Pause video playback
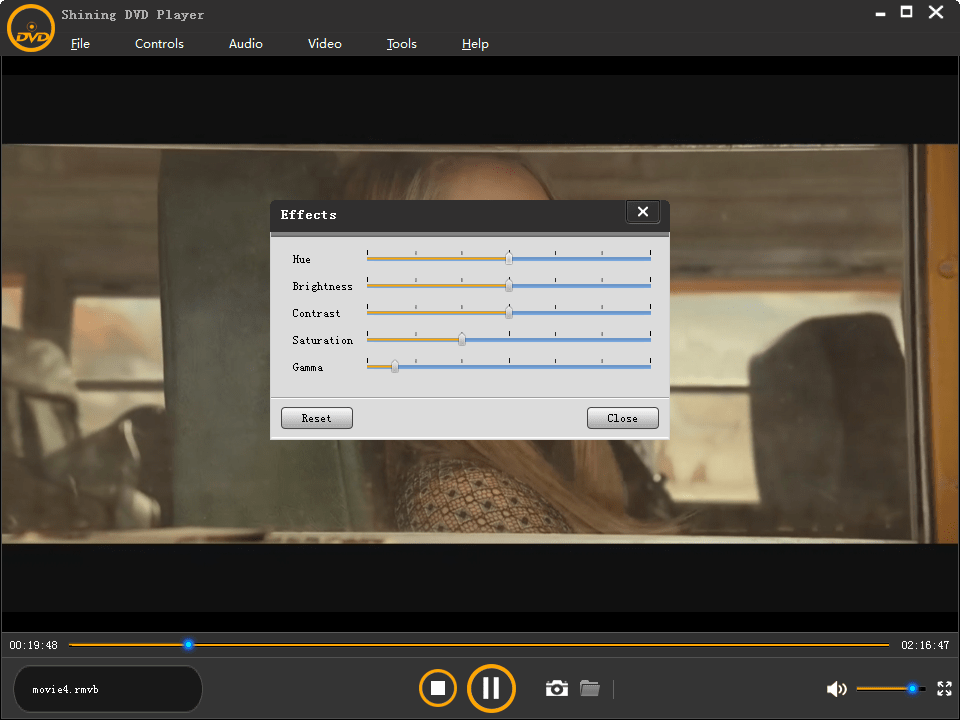The width and height of the screenshot is (960, 720). point(491,688)
